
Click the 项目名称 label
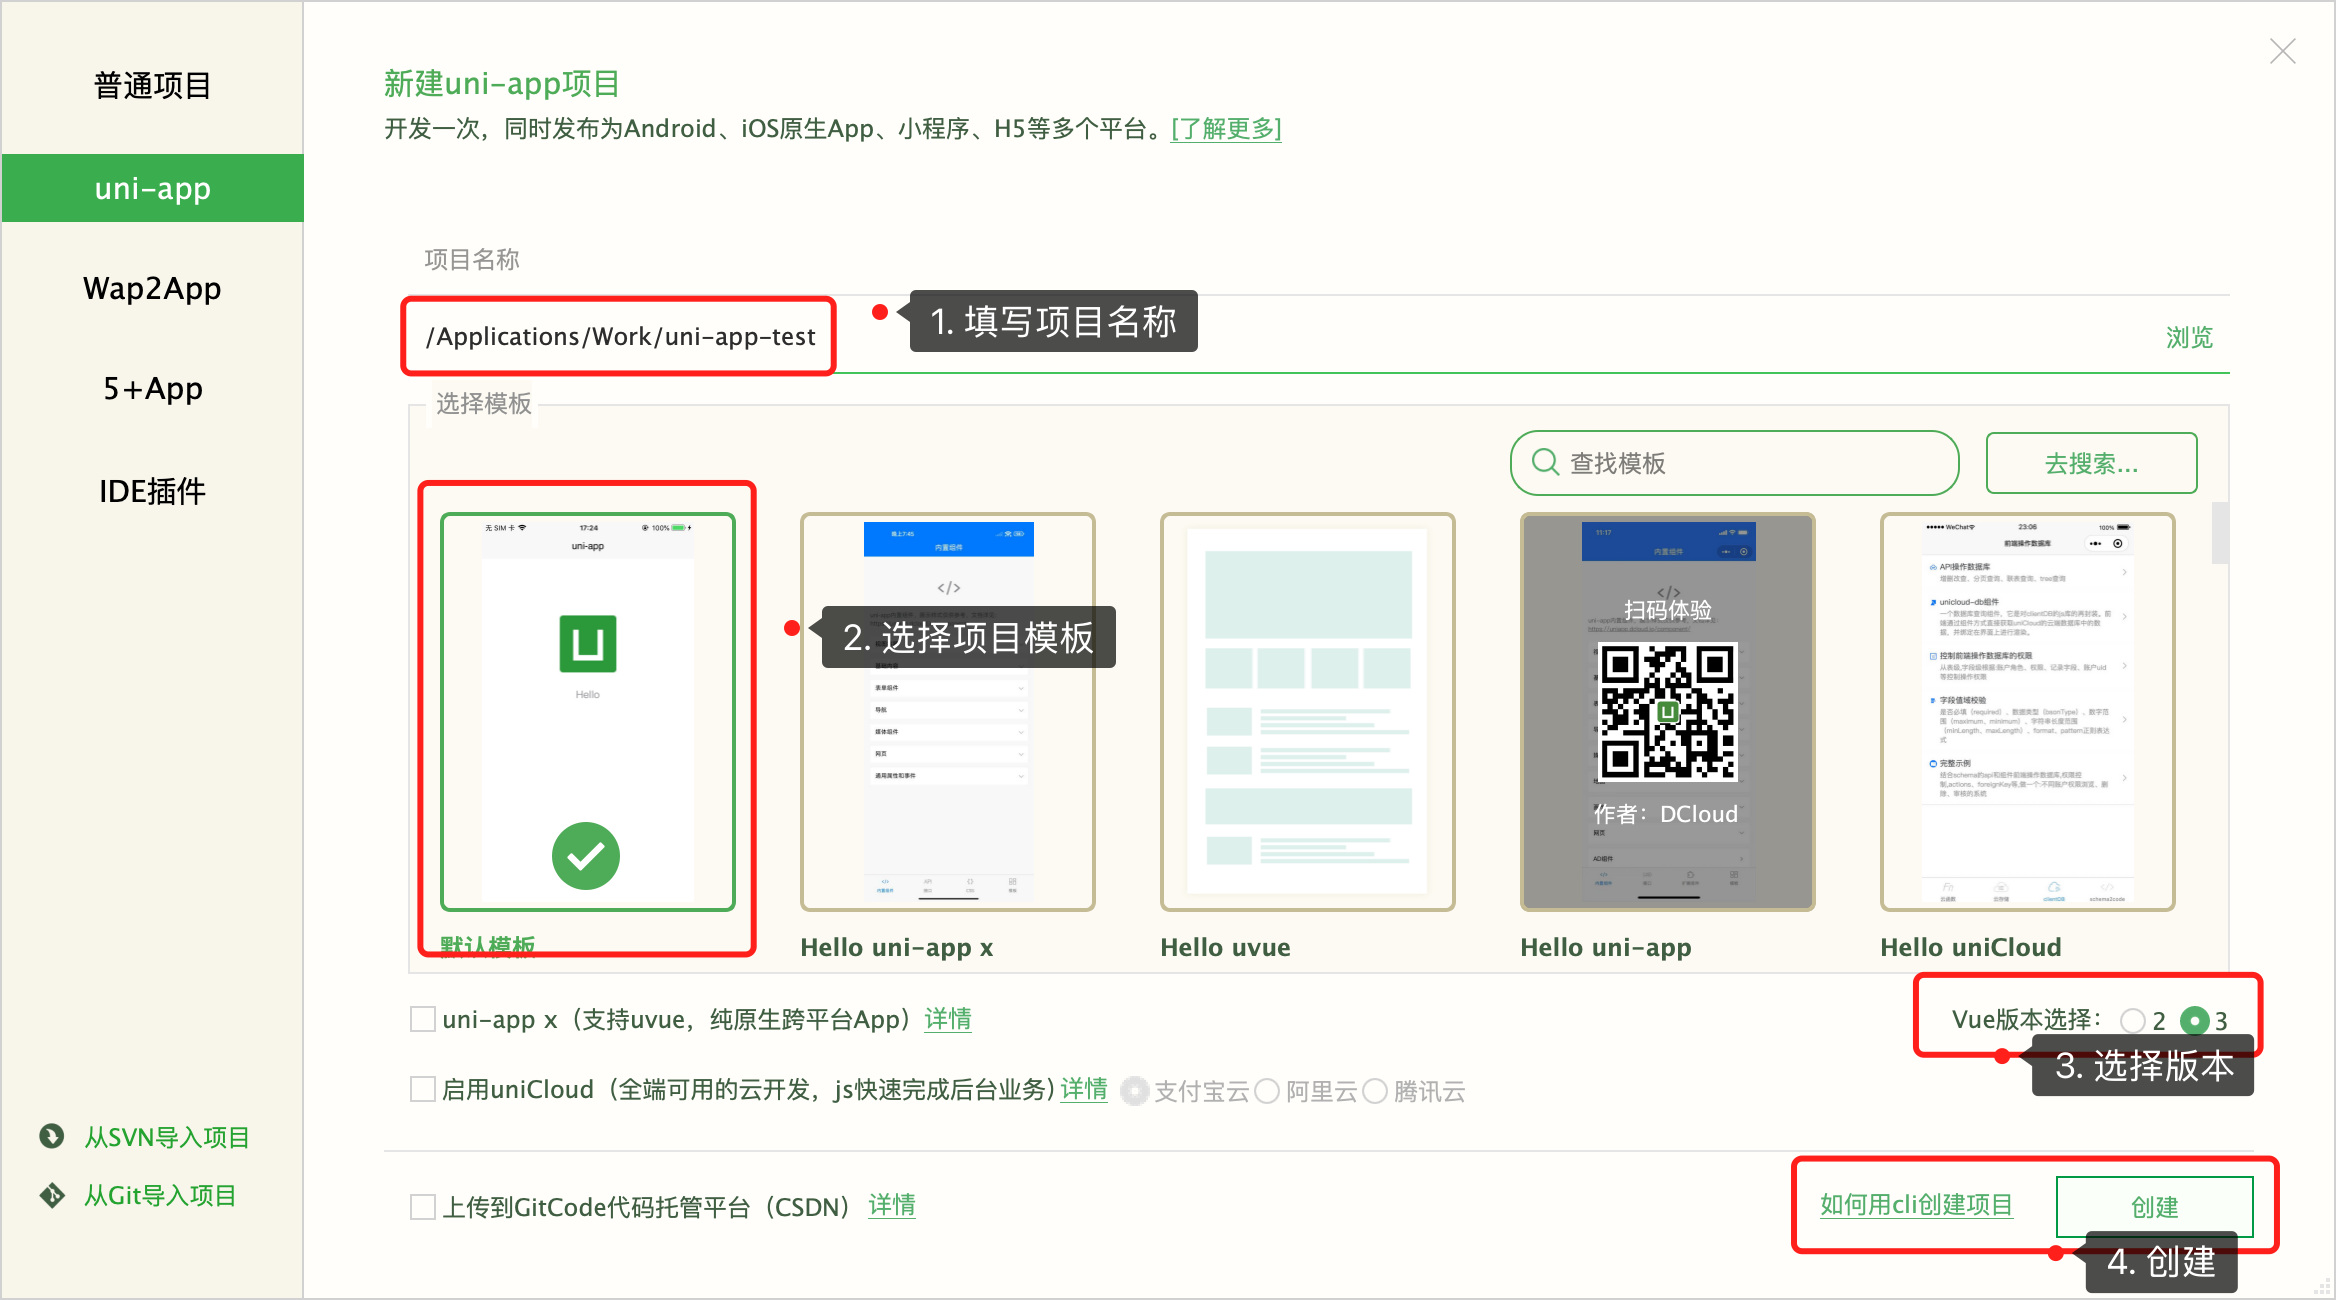(x=472, y=260)
